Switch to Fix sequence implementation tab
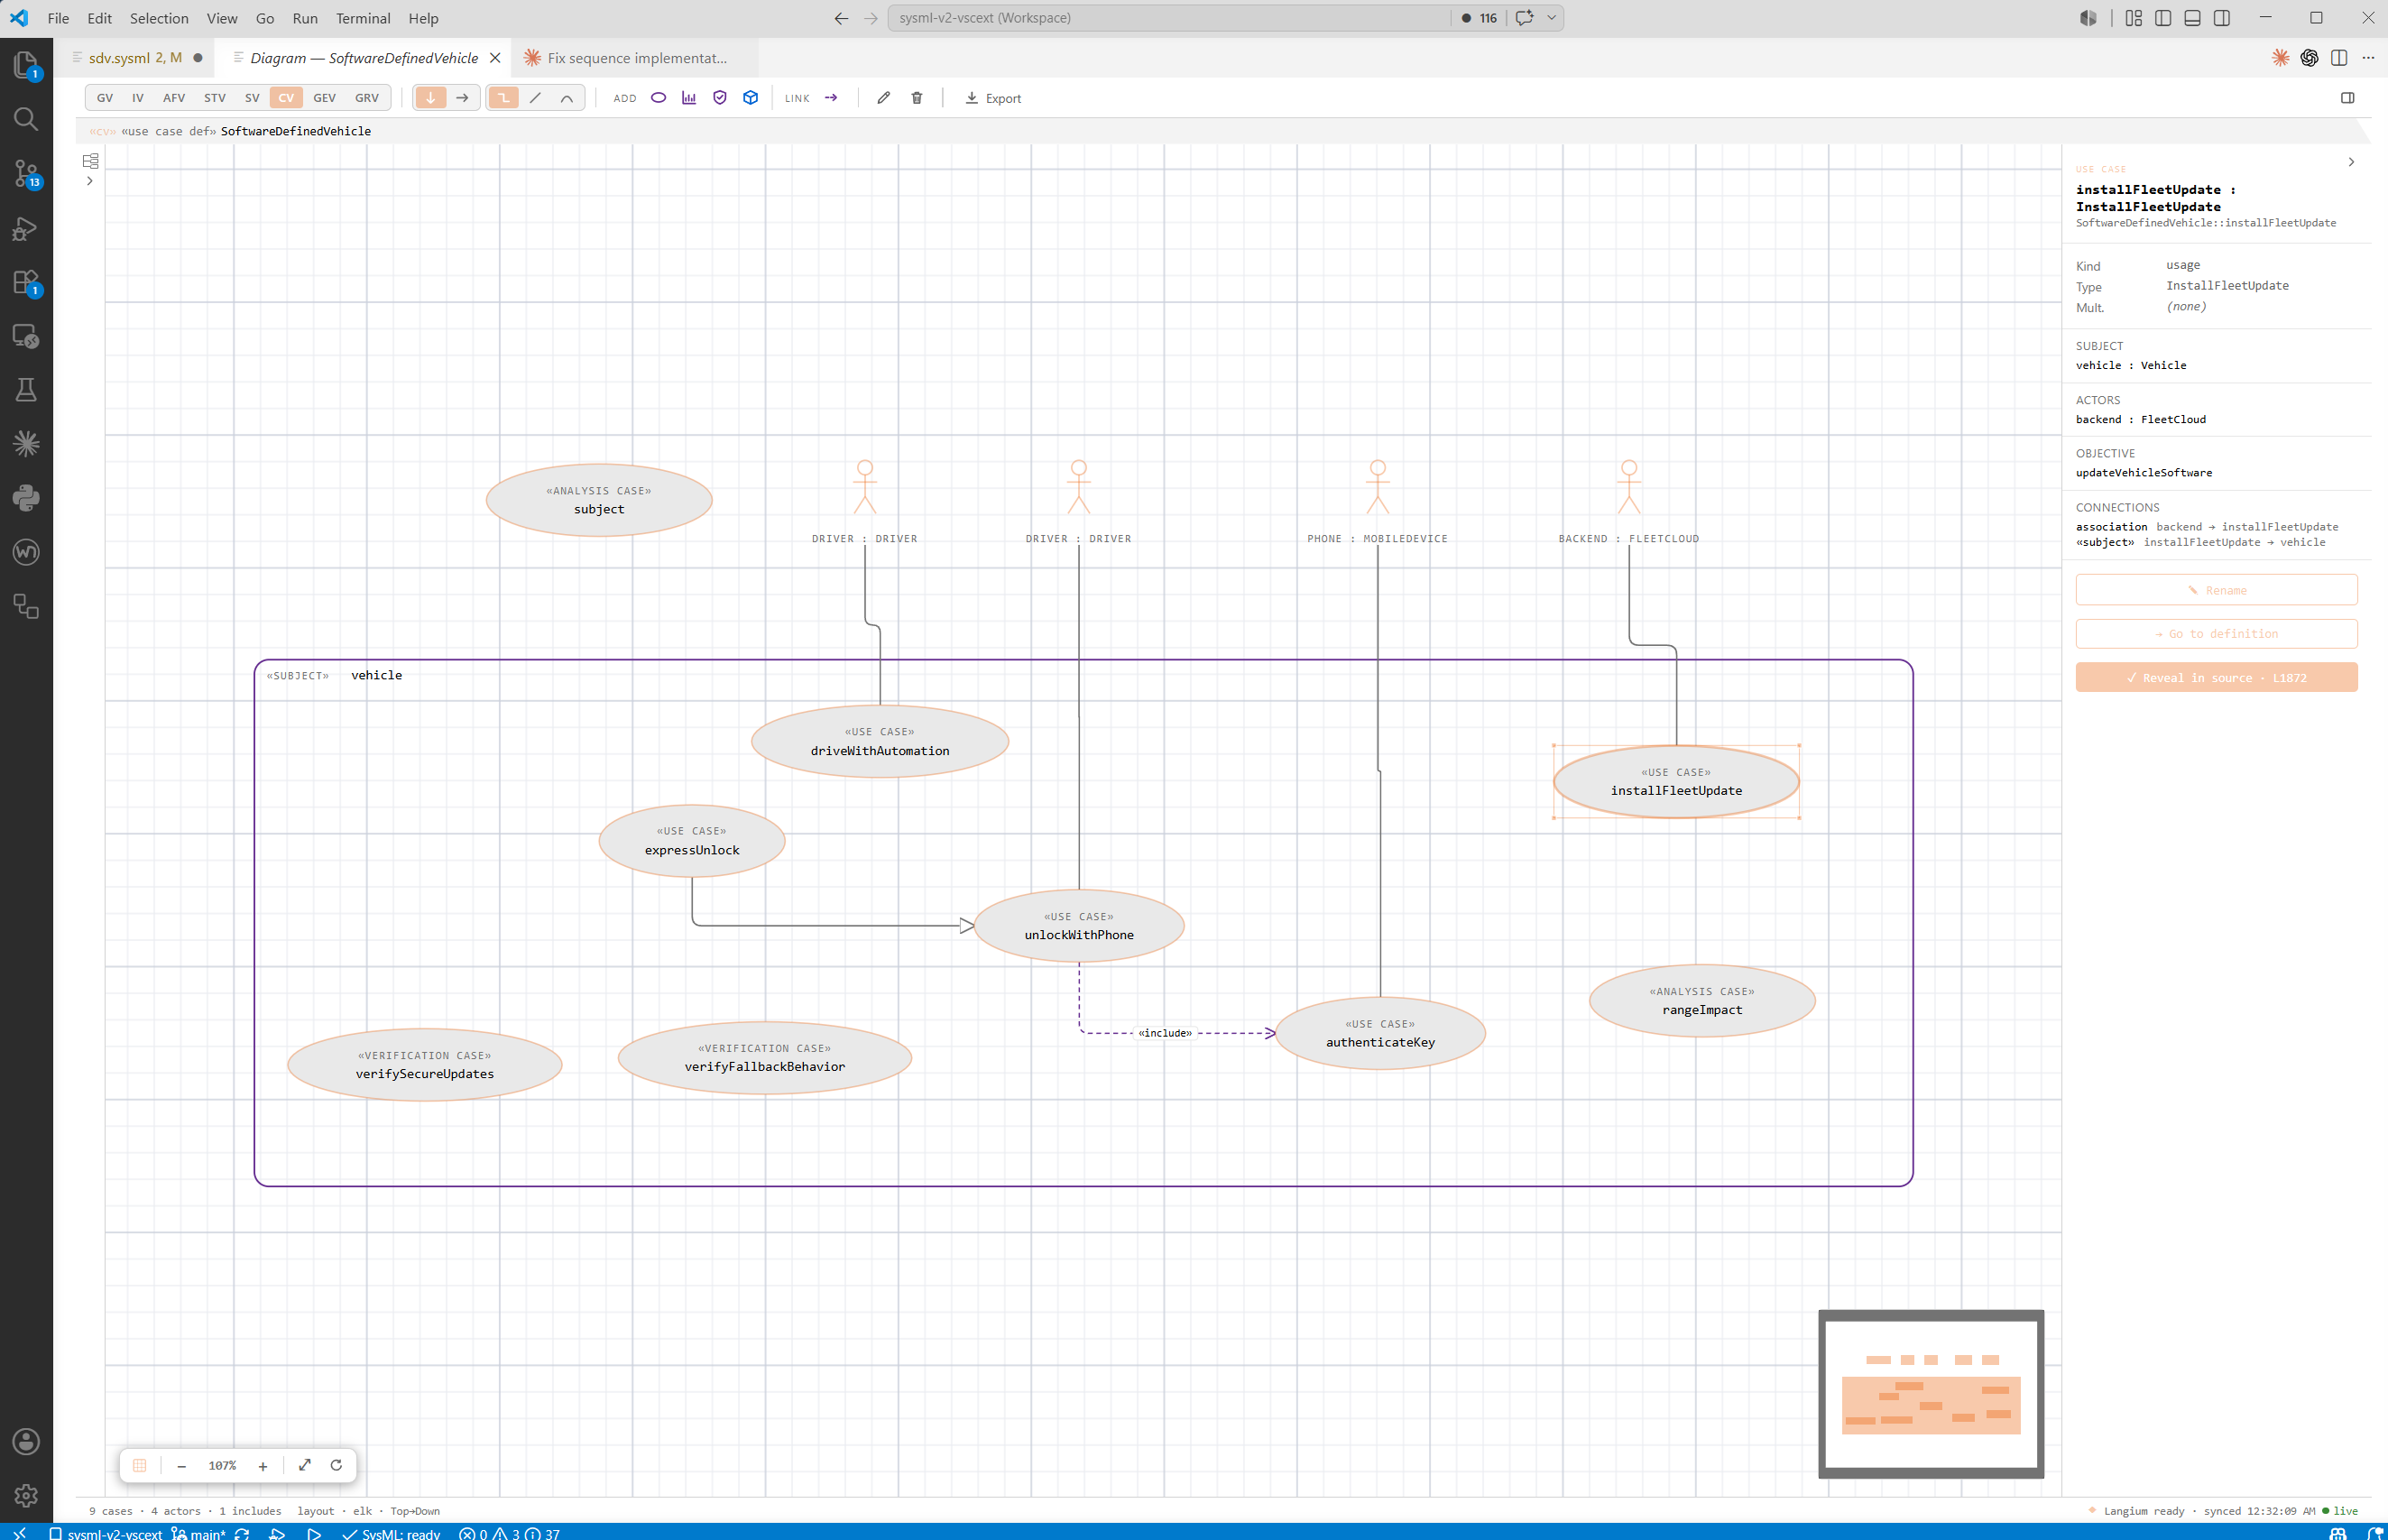The width and height of the screenshot is (2388, 1540). (x=637, y=58)
